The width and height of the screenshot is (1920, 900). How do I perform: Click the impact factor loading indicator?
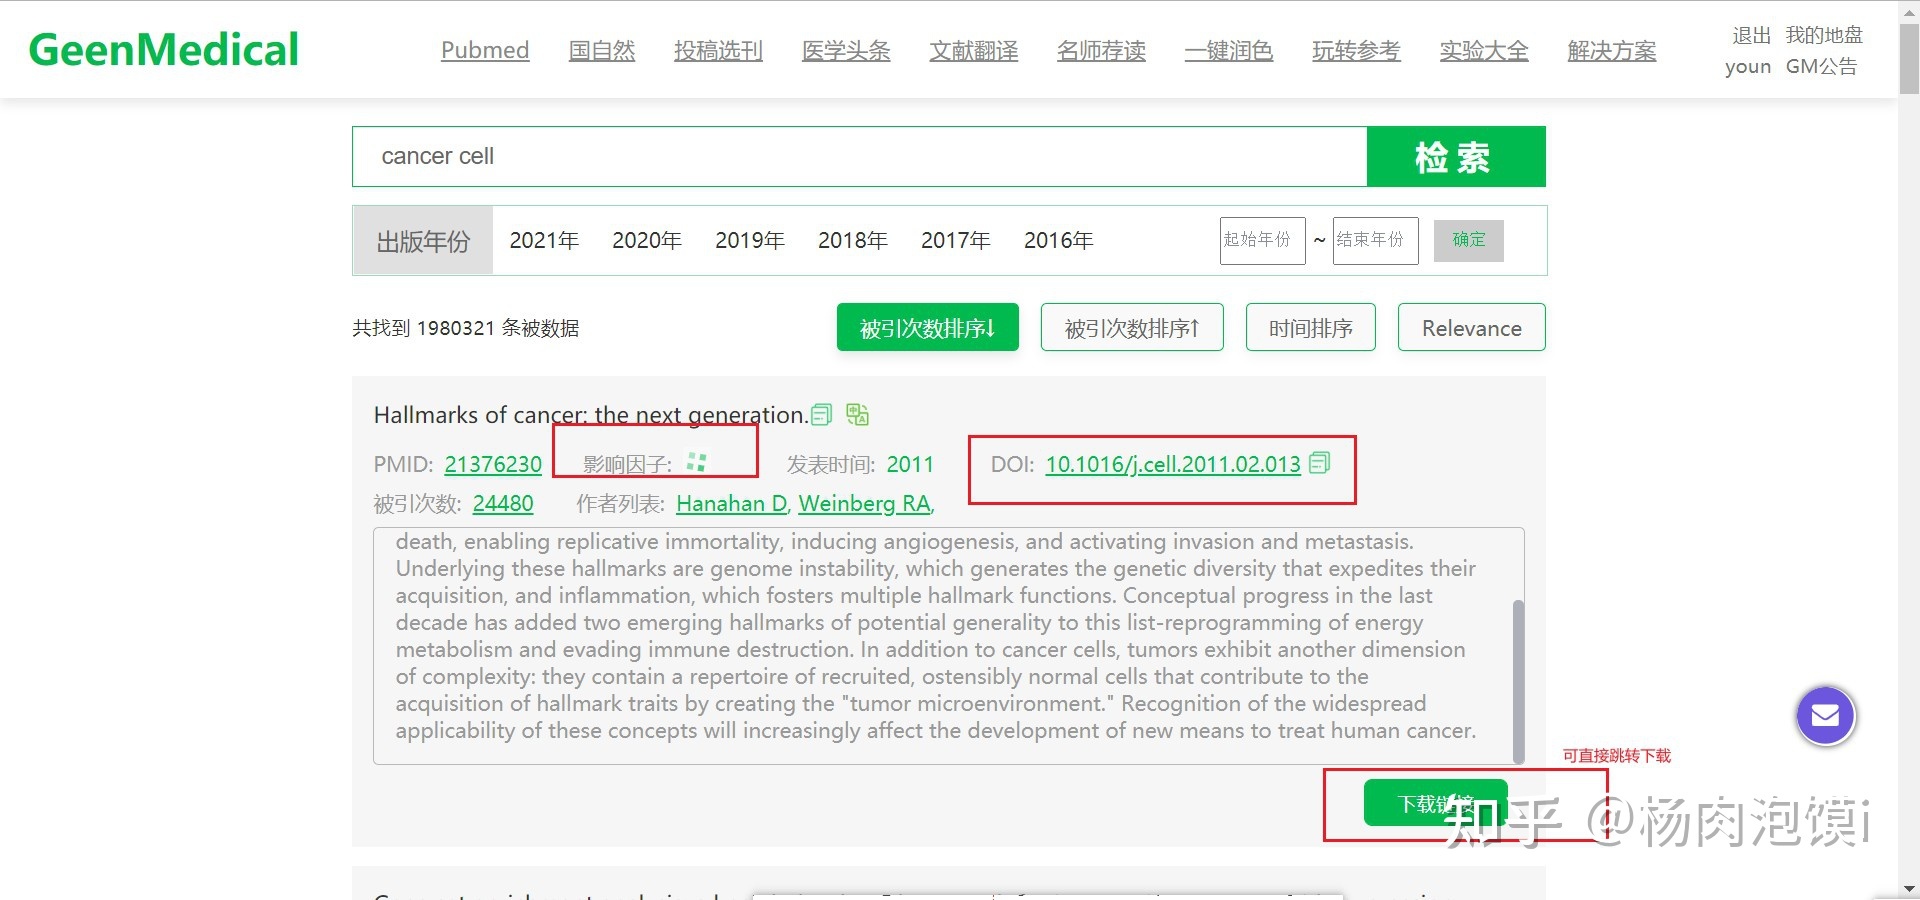pyautogui.click(x=697, y=462)
